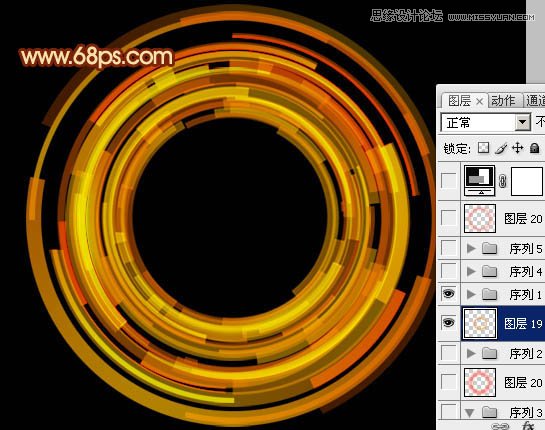Select the bold red ring thumbnail of 图层 20
This screenshot has width=545, height=430.
(480, 382)
